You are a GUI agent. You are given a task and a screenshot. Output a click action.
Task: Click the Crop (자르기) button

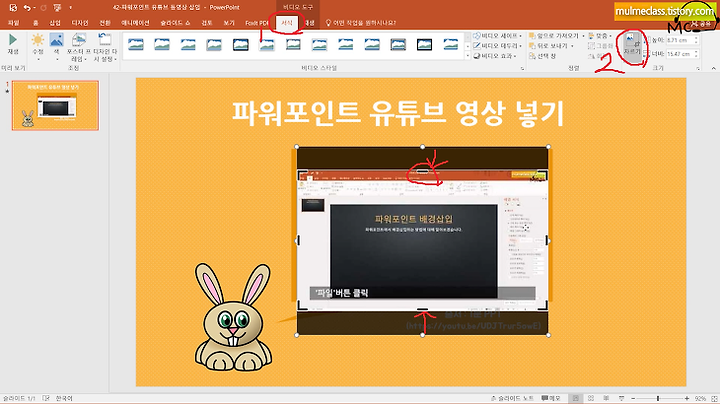tap(632, 46)
